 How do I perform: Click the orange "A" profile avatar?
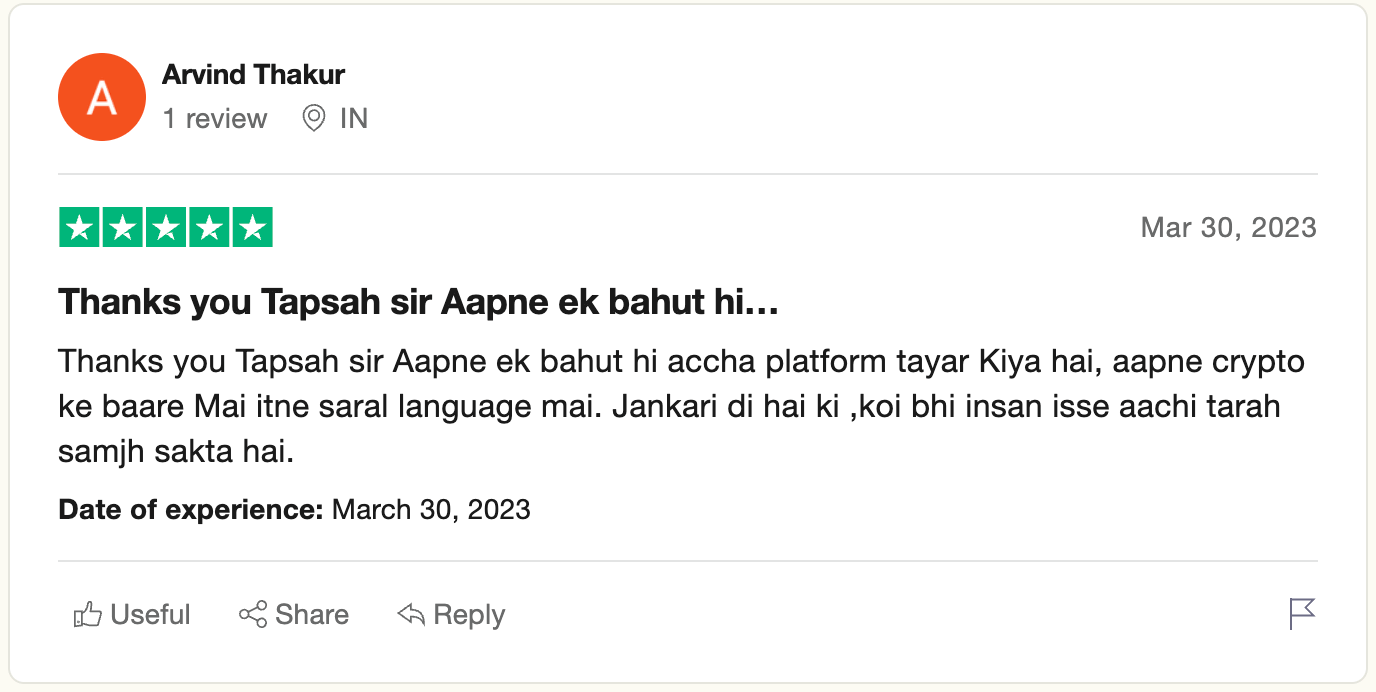102,98
